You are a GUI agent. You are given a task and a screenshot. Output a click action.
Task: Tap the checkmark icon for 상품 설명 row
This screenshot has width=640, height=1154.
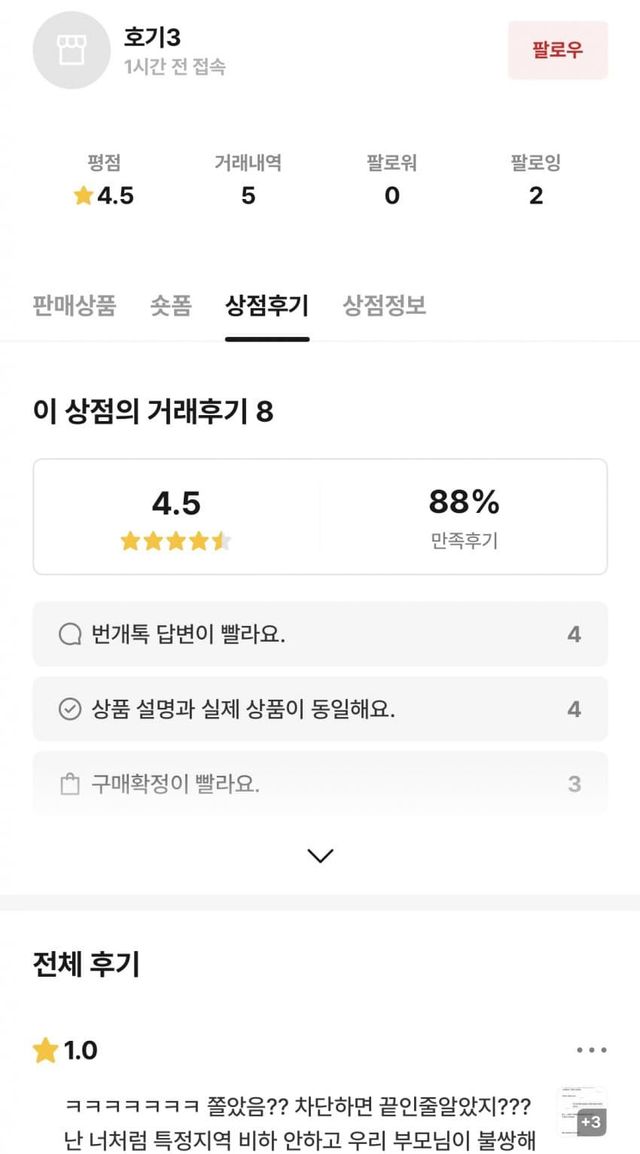click(70, 709)
